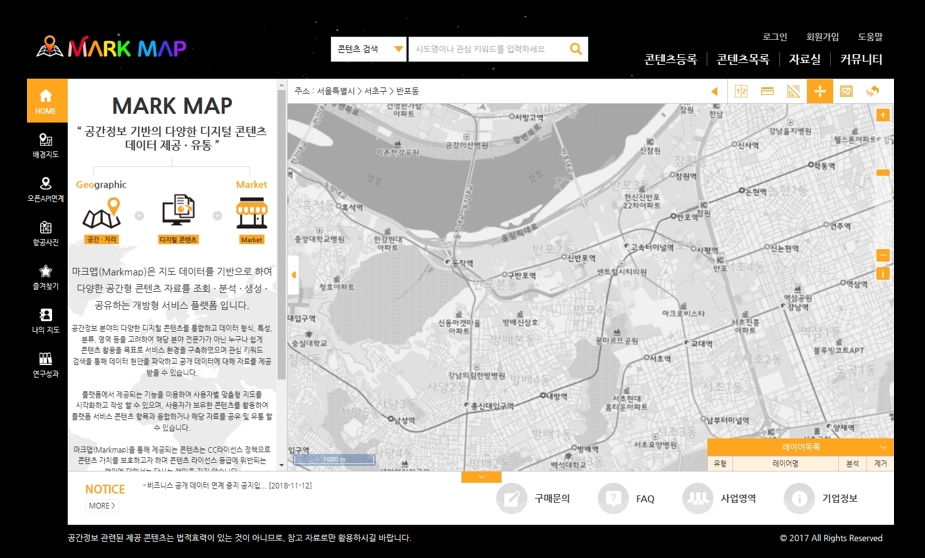The width and height of the screenshot is (925, 558).
Task: Activate the pan move tool
Action: 819,91
